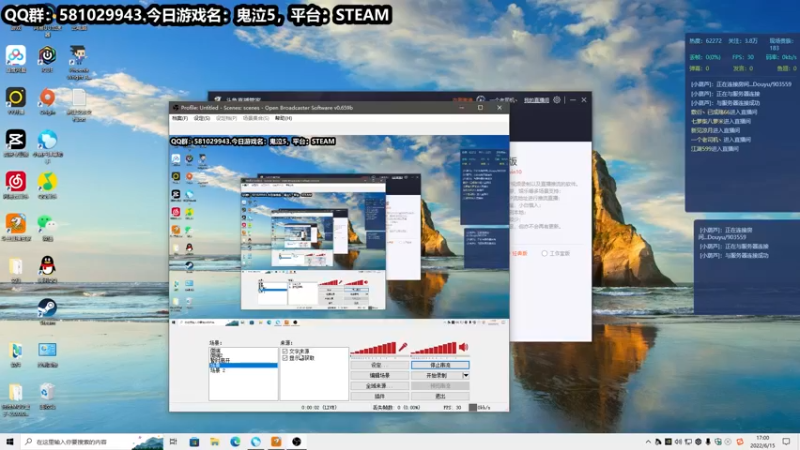Image resolution: width=800 pixels, height=450 pixels.
Task: Launch WeChat from the desktop
Action: tap(47, 227)
